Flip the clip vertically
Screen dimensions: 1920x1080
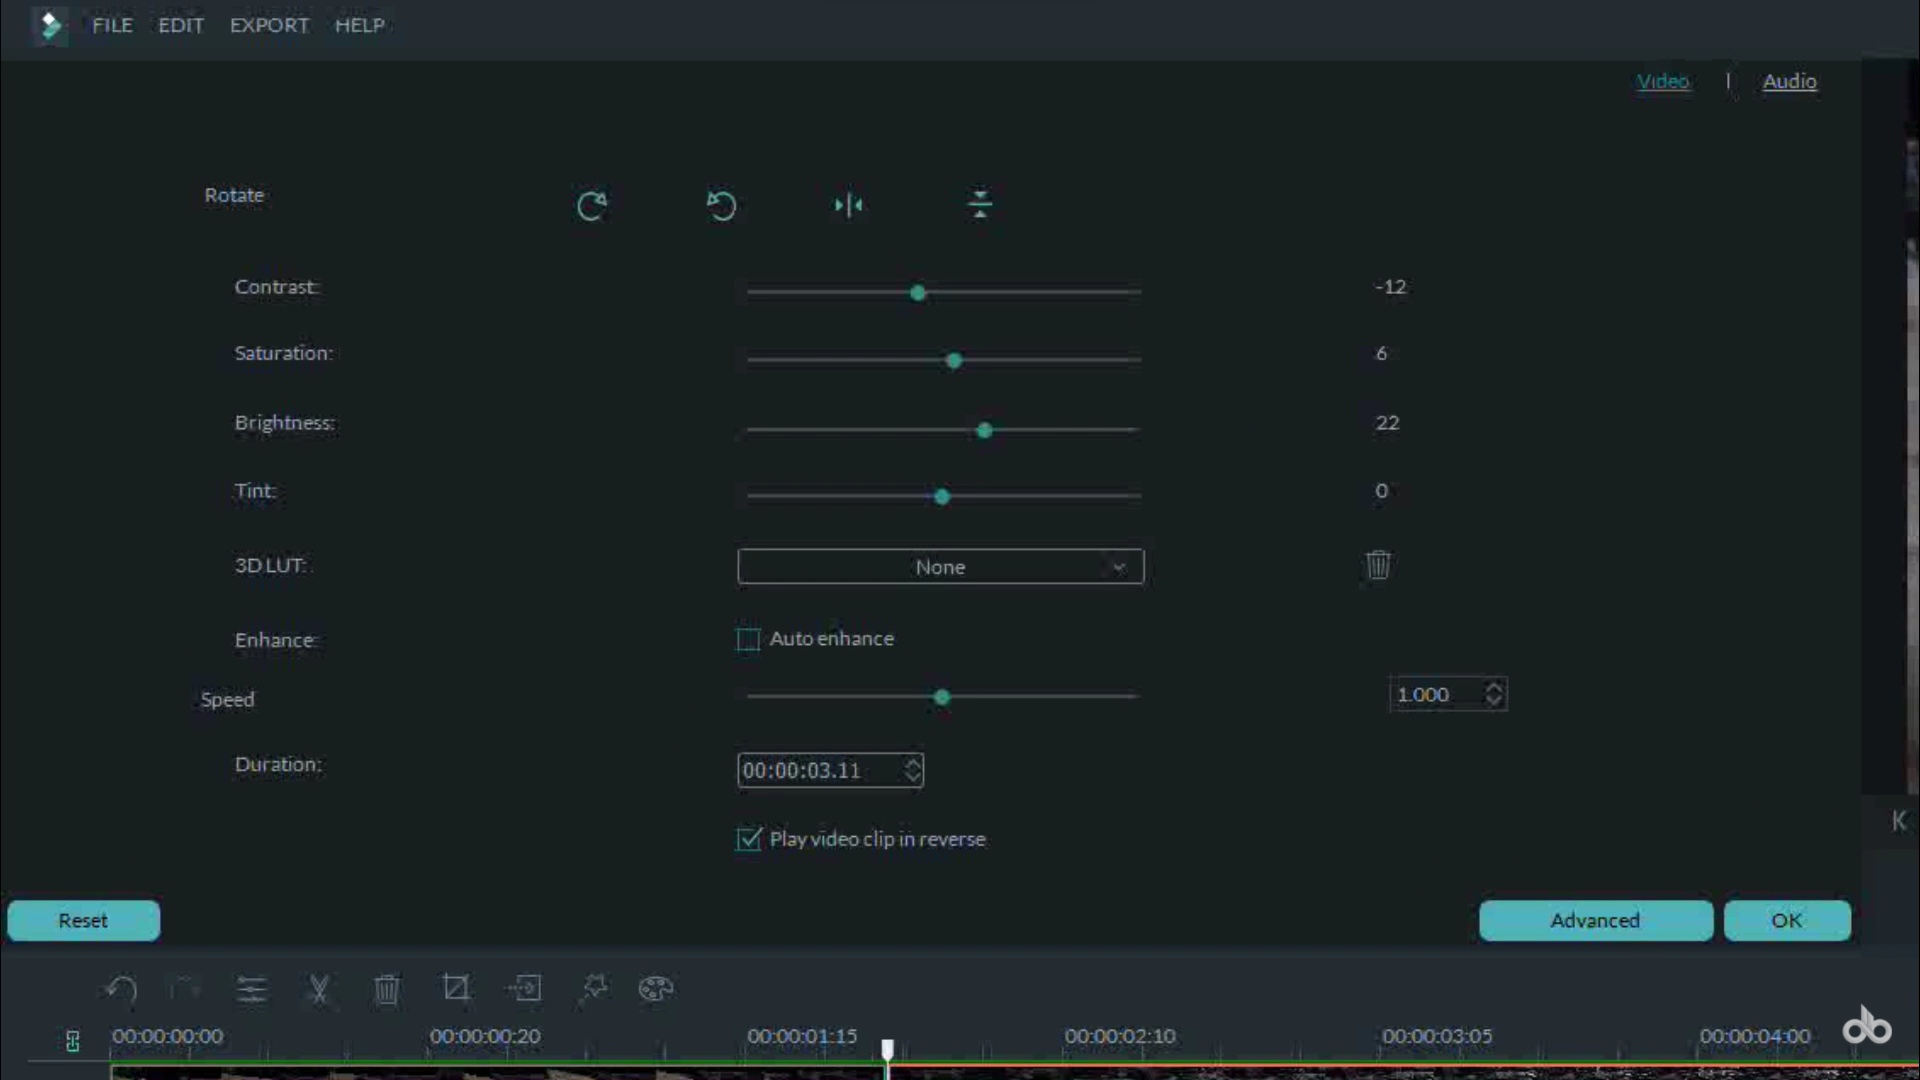(x=980, y=205)
